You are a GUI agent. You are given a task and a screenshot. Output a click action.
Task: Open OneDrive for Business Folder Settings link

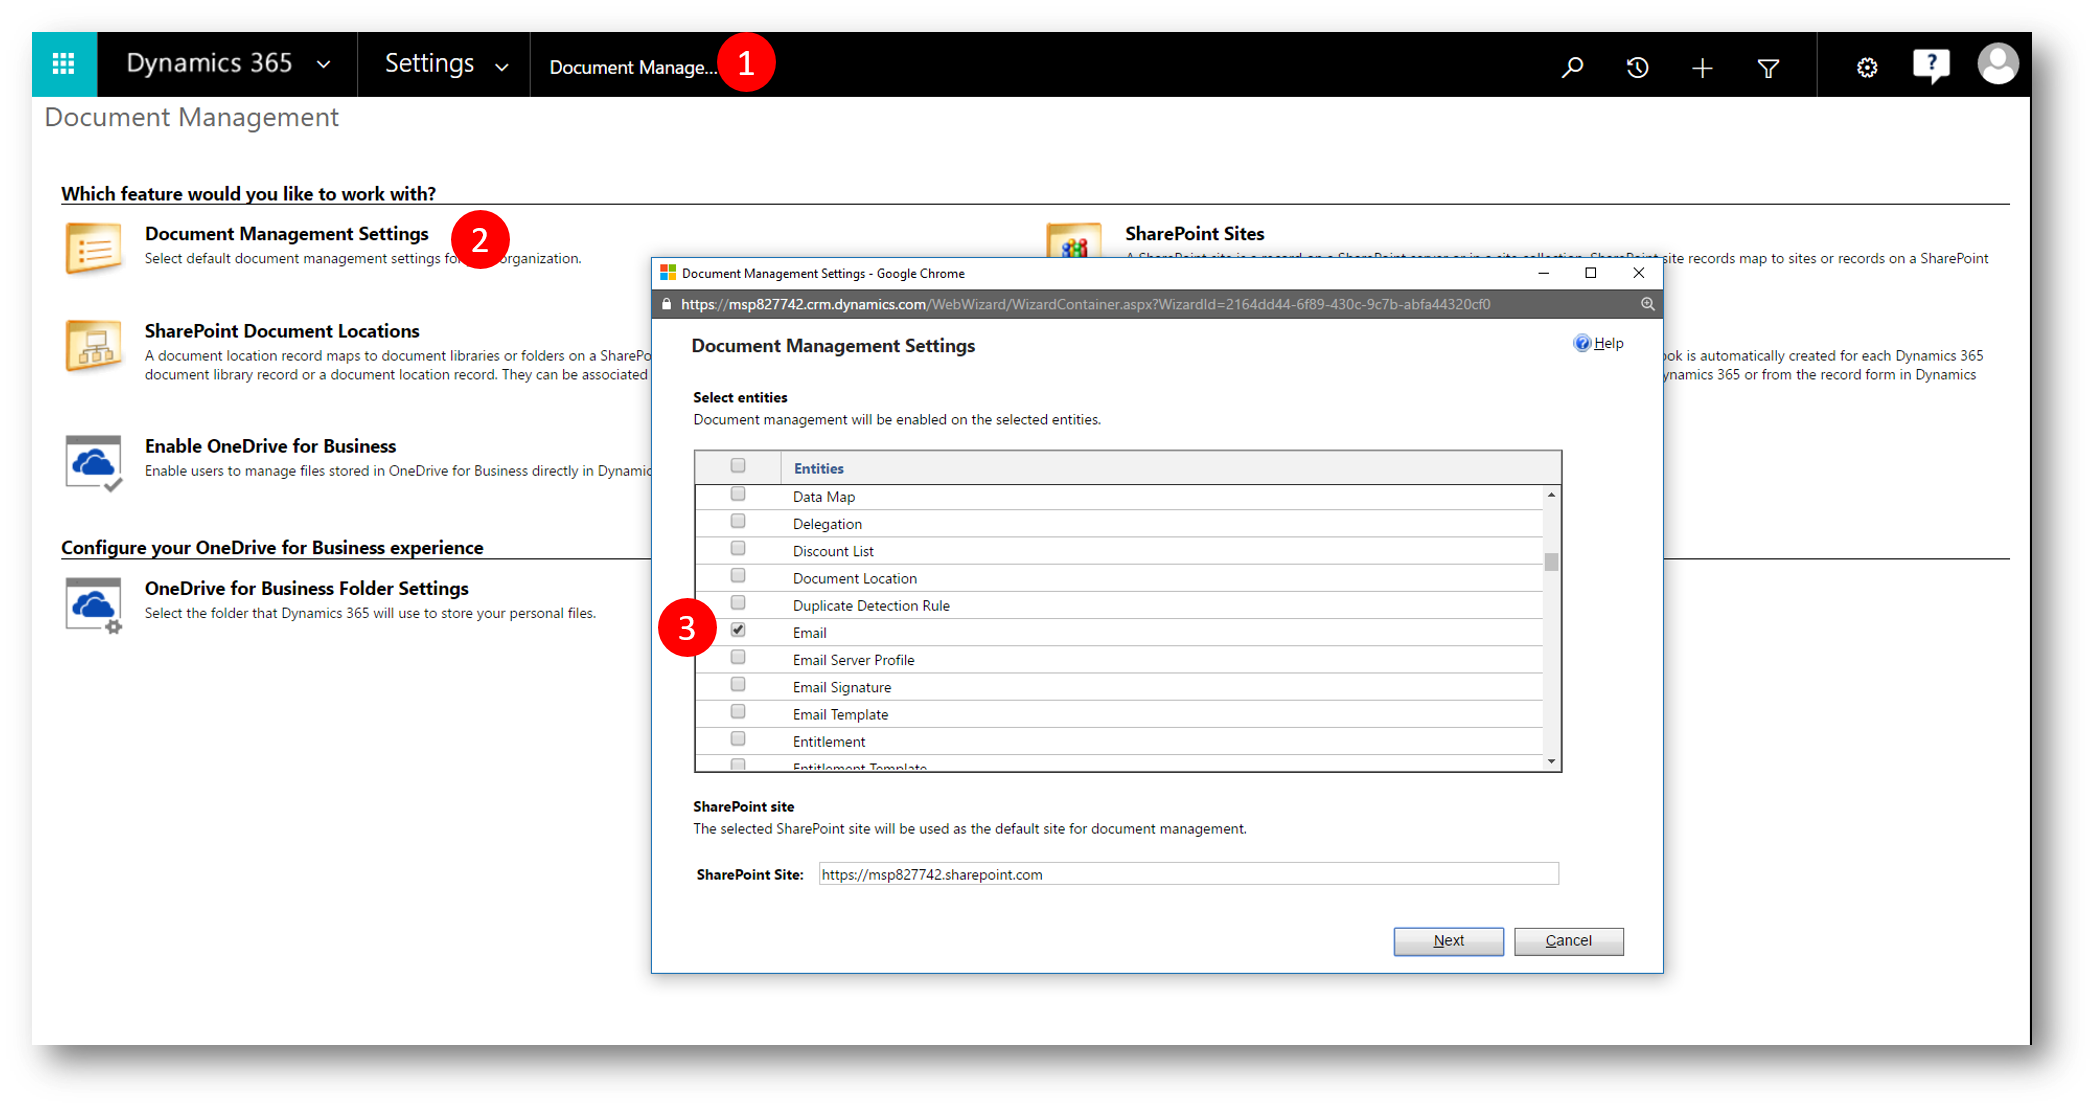pyautogui.click(x=307, y=588)
